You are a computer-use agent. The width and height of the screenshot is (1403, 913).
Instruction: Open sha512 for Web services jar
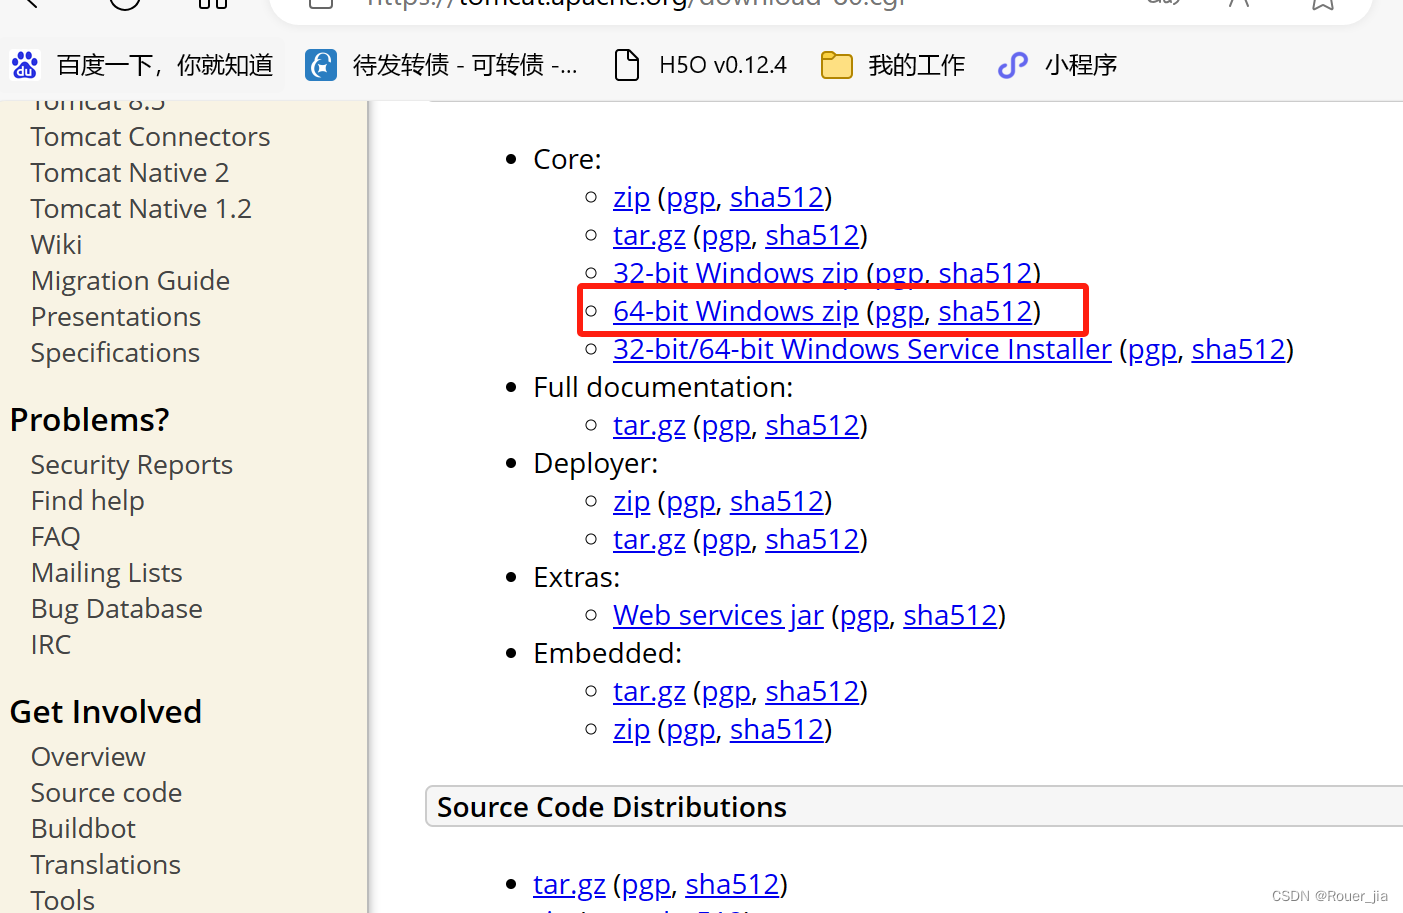pos(950,616)
